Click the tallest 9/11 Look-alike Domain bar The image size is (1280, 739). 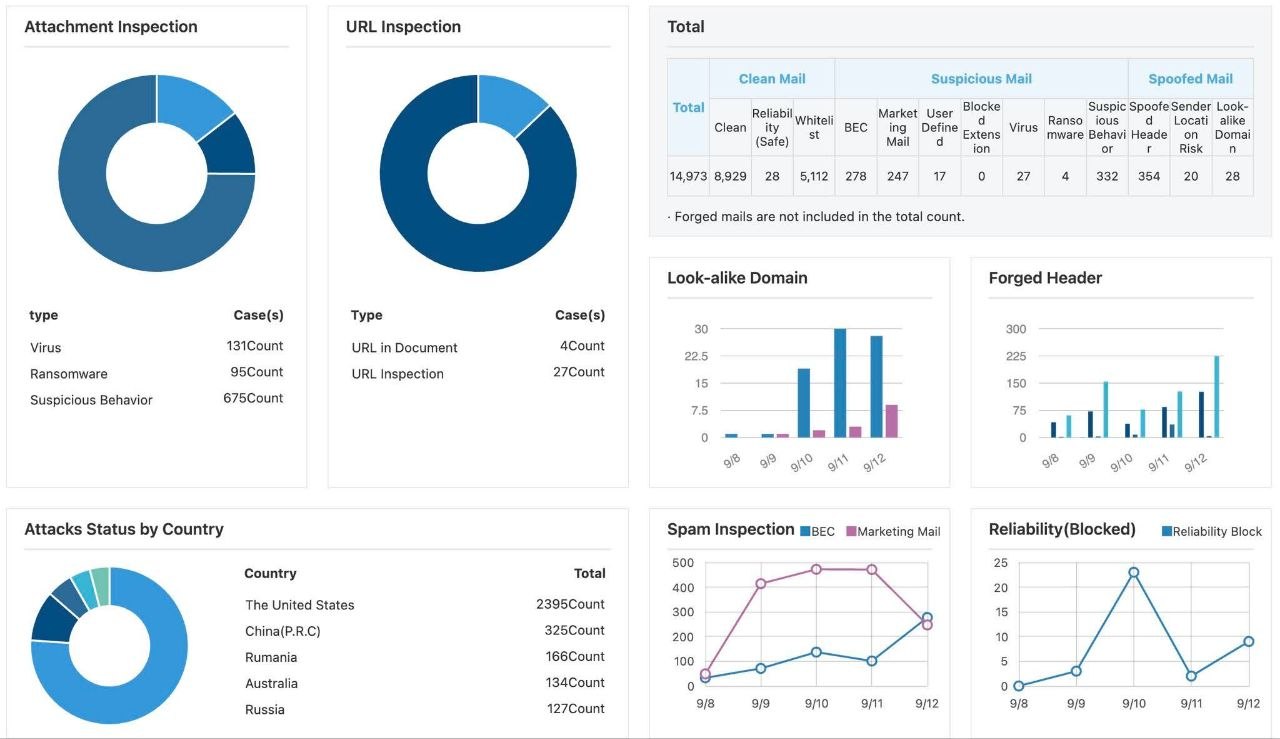point(840,383)
